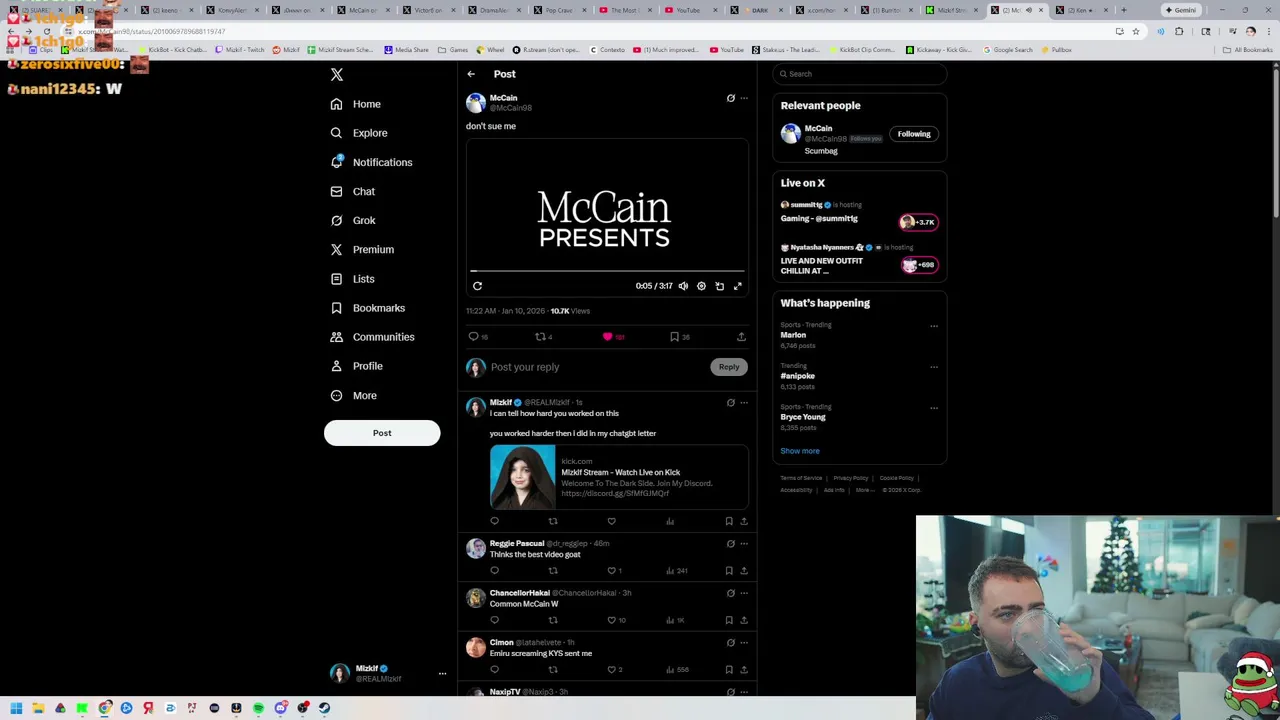Open McCain's profile avatar on post

tap(476, 103)
